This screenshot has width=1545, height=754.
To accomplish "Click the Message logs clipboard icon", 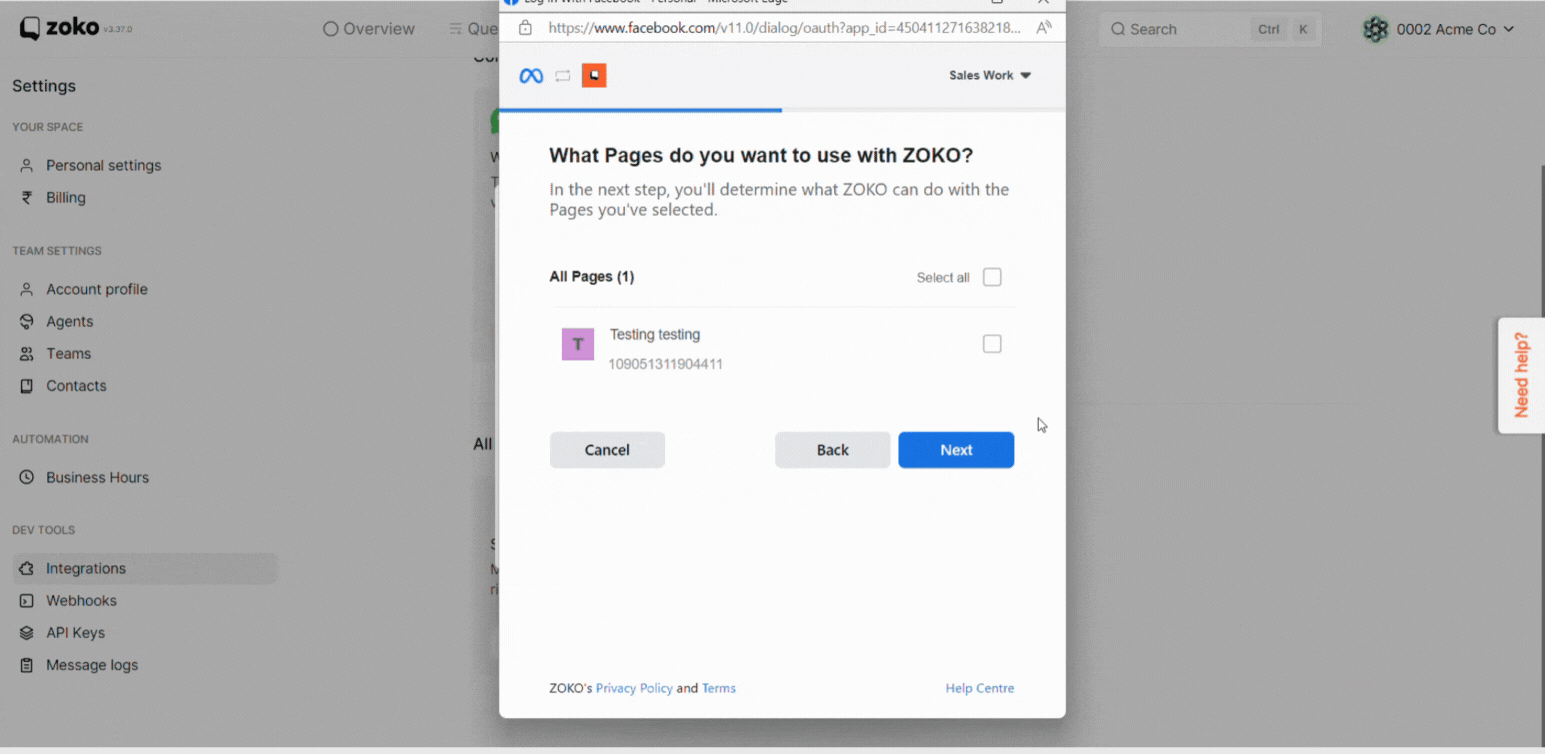I will pos(27,665).
